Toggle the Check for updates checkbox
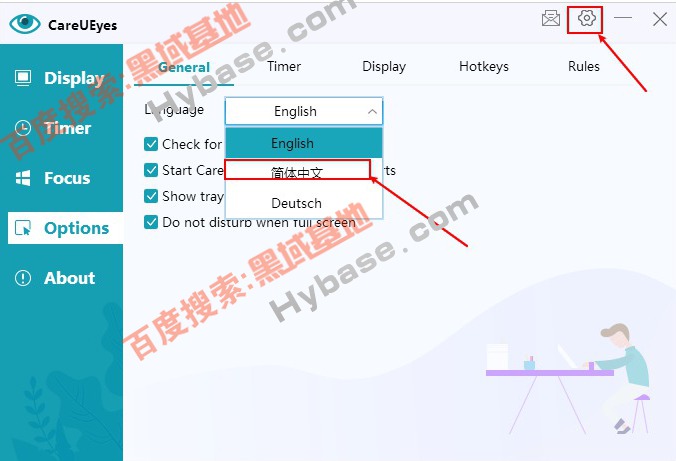This screenshot has height=461, width=676. click(x=151, y=144)
